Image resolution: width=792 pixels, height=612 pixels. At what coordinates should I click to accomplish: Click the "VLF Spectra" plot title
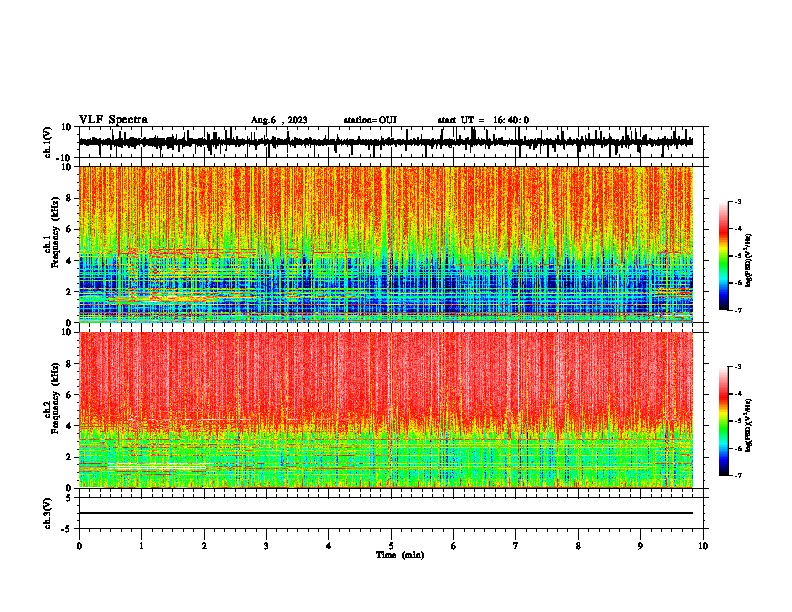113,120
